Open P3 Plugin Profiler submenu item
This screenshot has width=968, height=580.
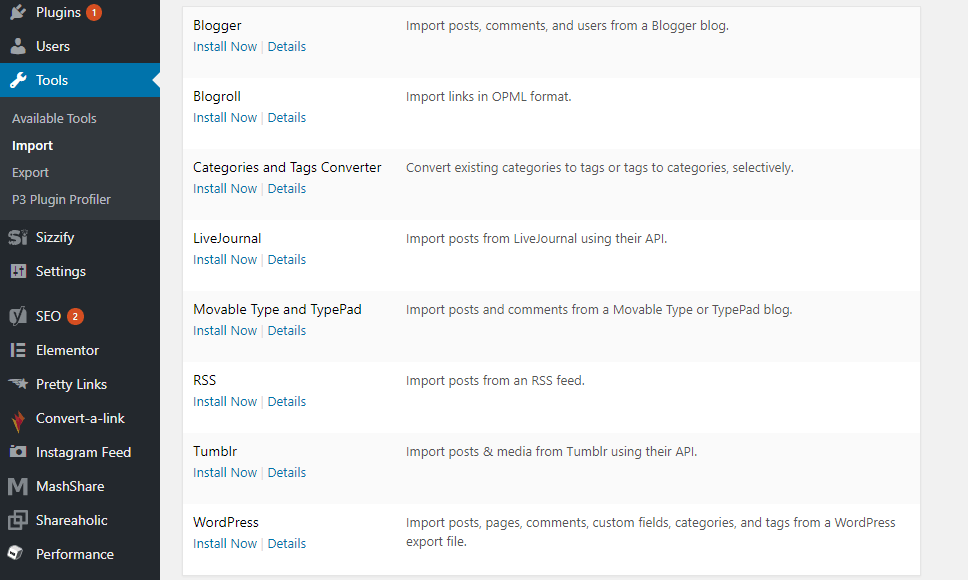point(61,199)
